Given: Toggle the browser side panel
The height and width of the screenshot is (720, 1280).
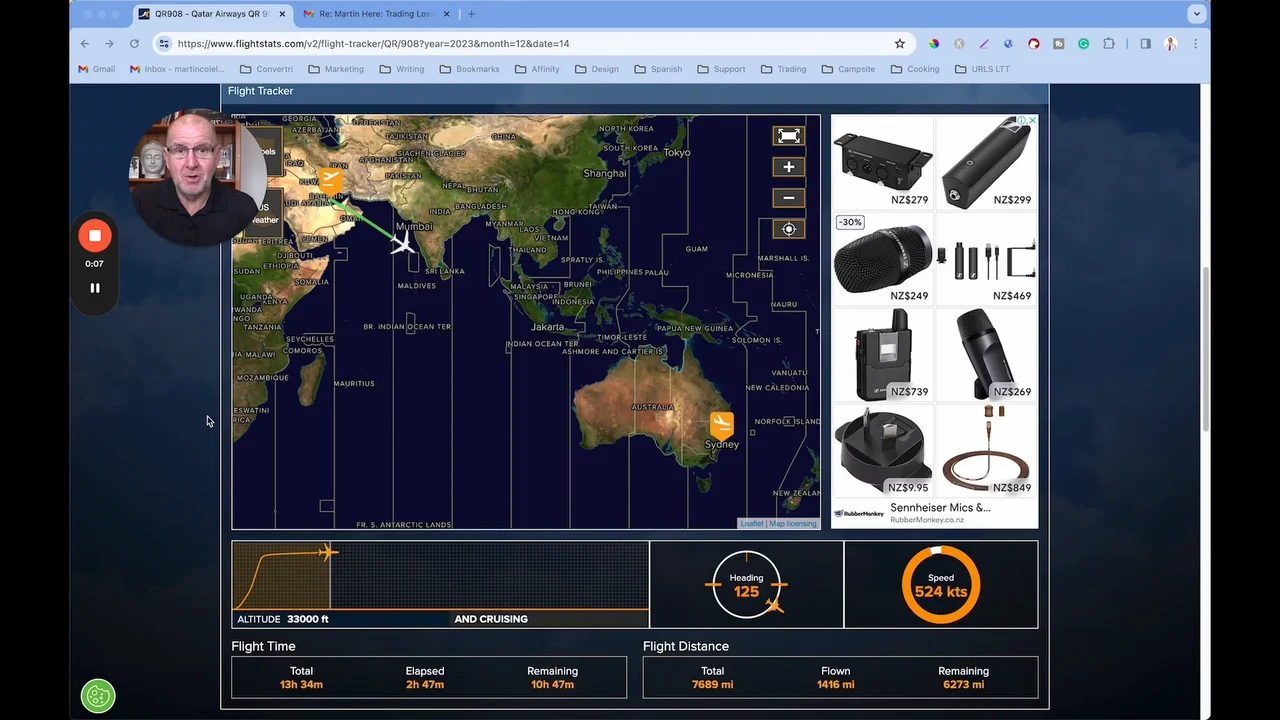Looking at the screenshot, I should 1146,44.
